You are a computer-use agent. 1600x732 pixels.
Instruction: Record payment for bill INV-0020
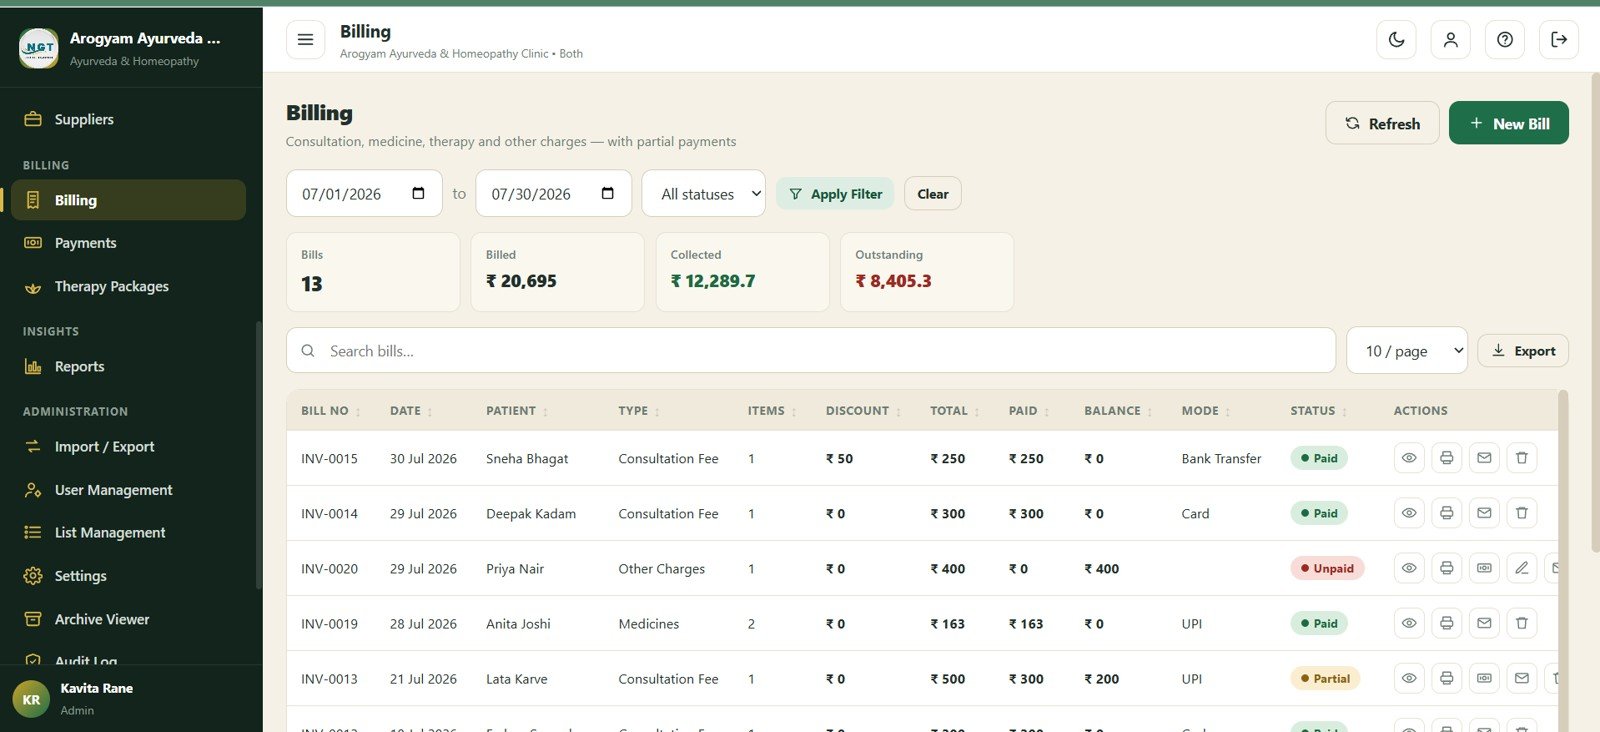point(1484,568)
